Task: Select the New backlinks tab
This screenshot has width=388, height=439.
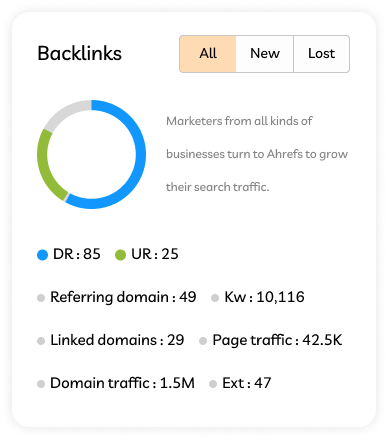Action: pos(265,54)
